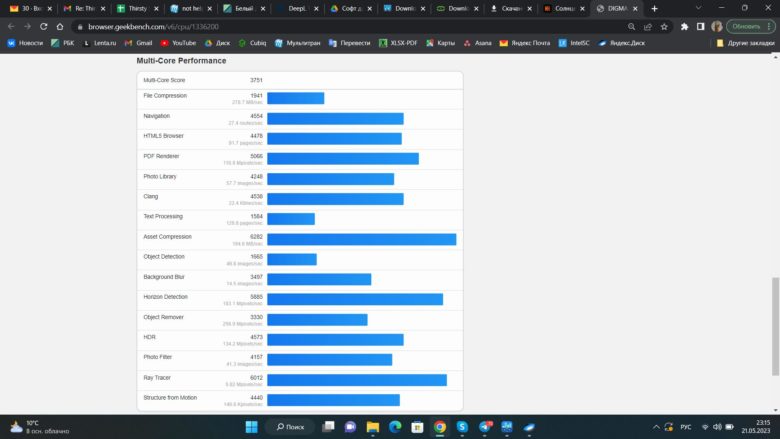Click the taskbar Поиск search box
This screenshot has height=439, width=780.
click(290, 427)
